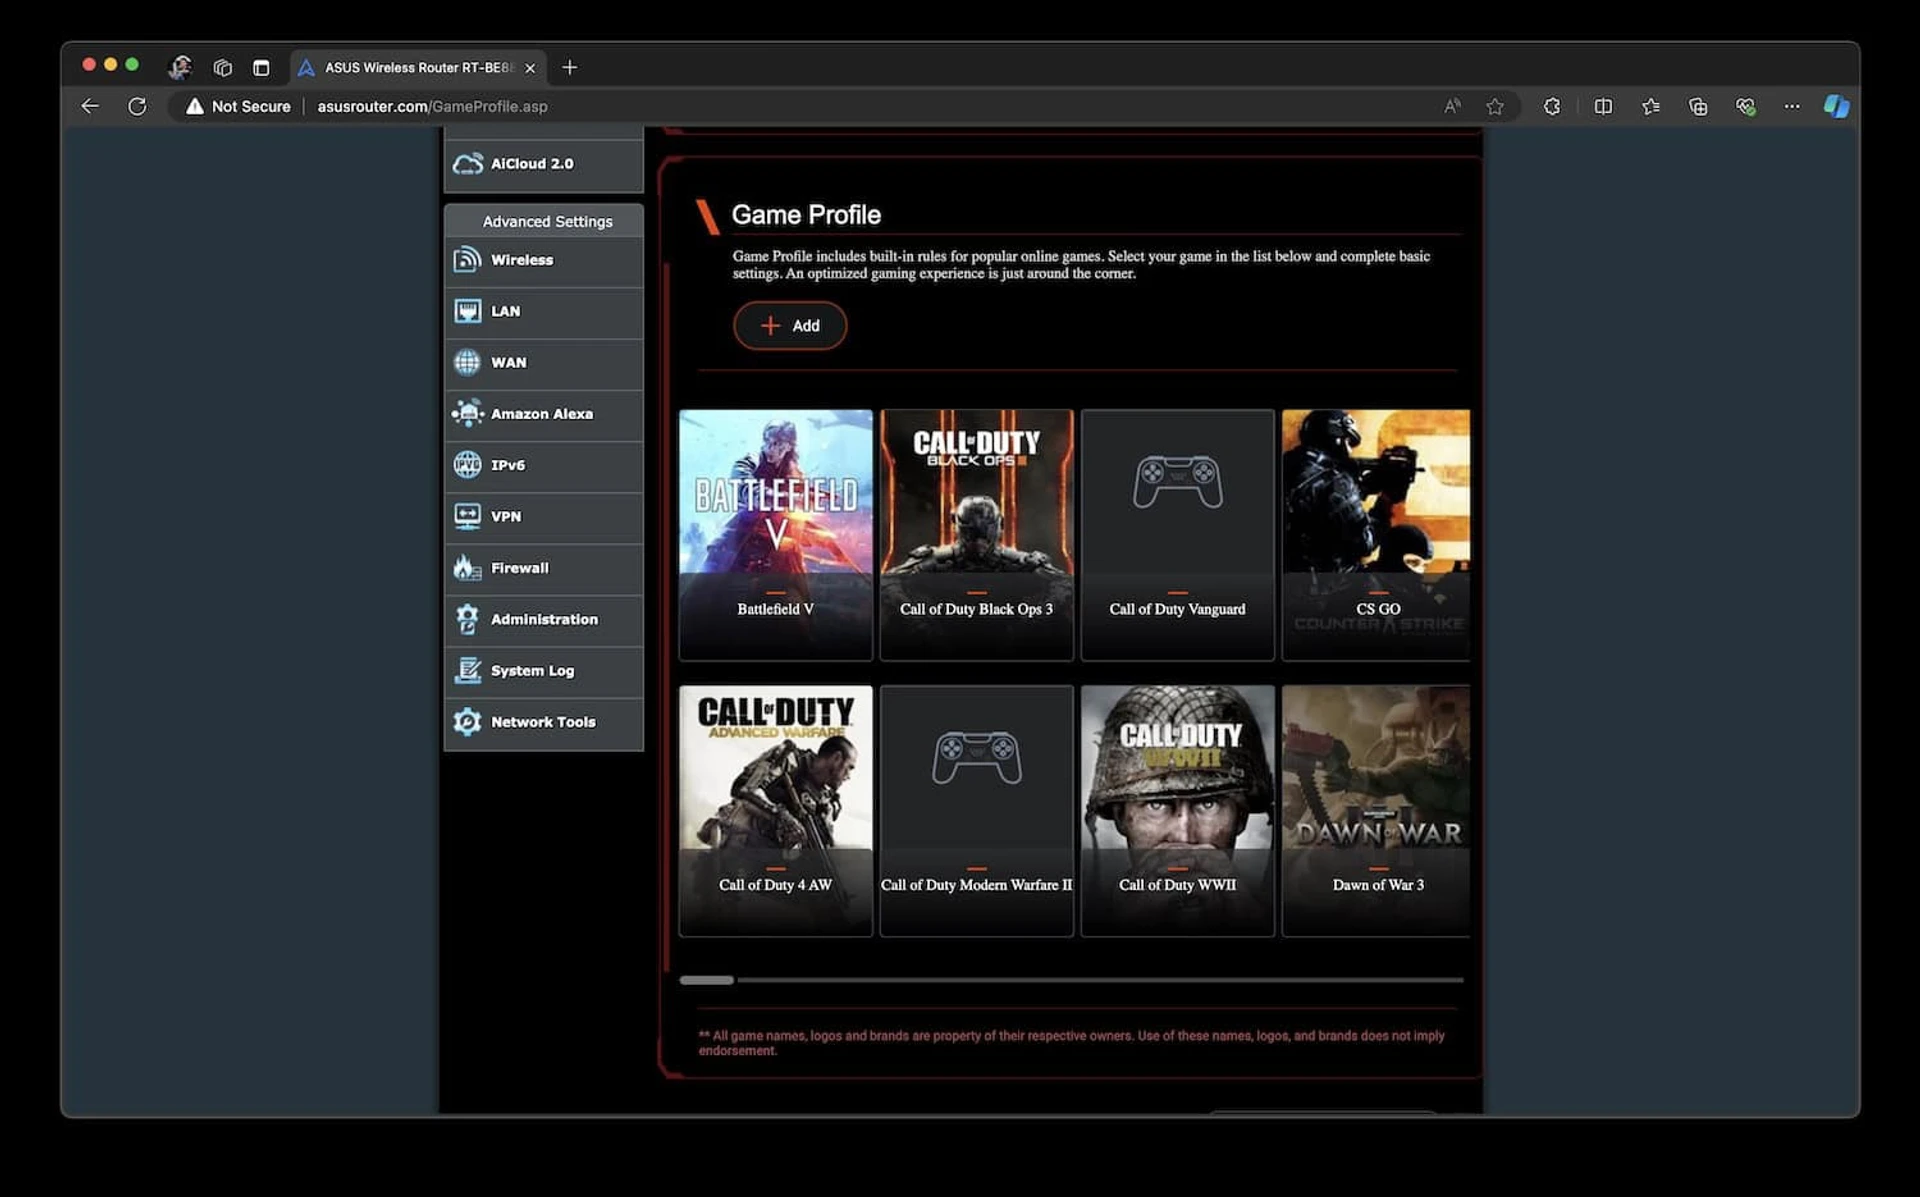The height and width of the screenshot is (1197, 1920).
Task: Open the Firewall settings entry
Action: click(x=543, y=569)
